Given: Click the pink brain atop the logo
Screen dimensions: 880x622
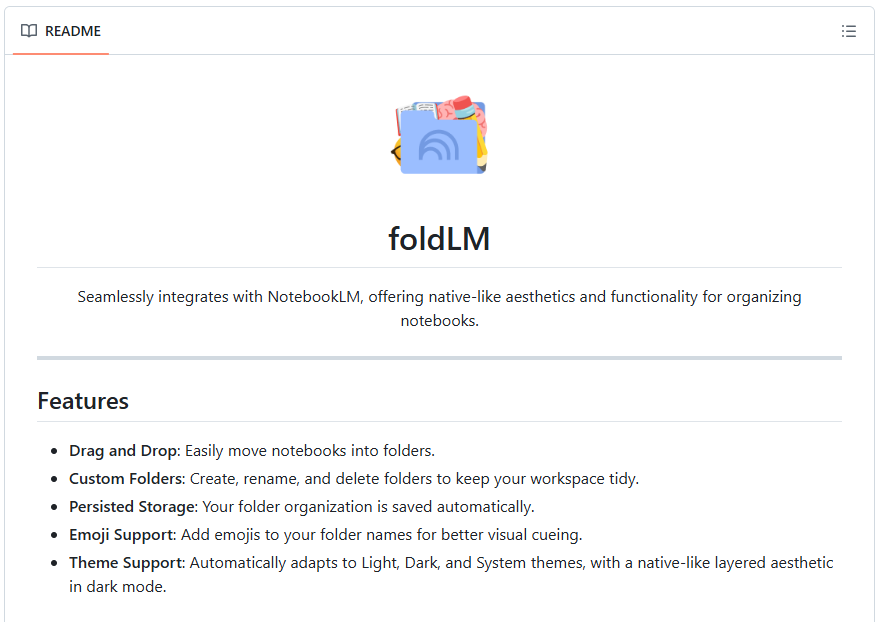Looking at the screenshot, I should [x=464, y=110].
